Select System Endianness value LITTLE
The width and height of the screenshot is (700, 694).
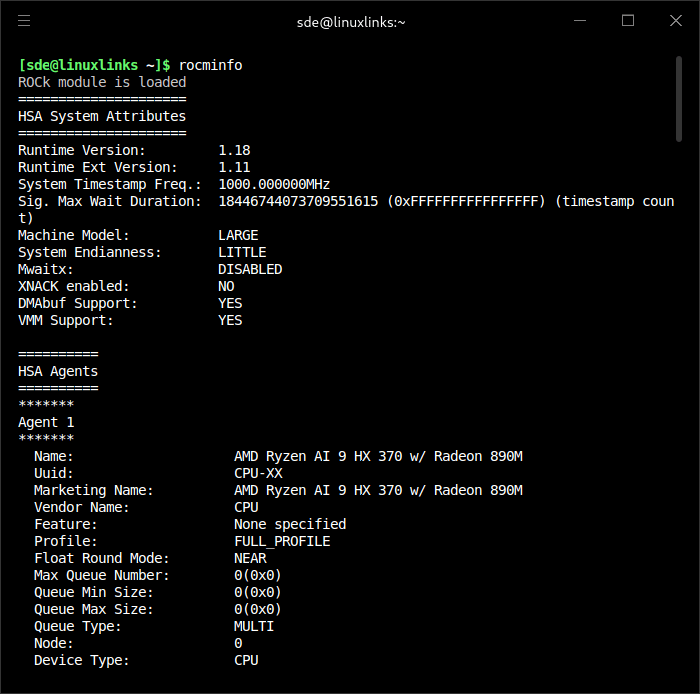(242, 252)
